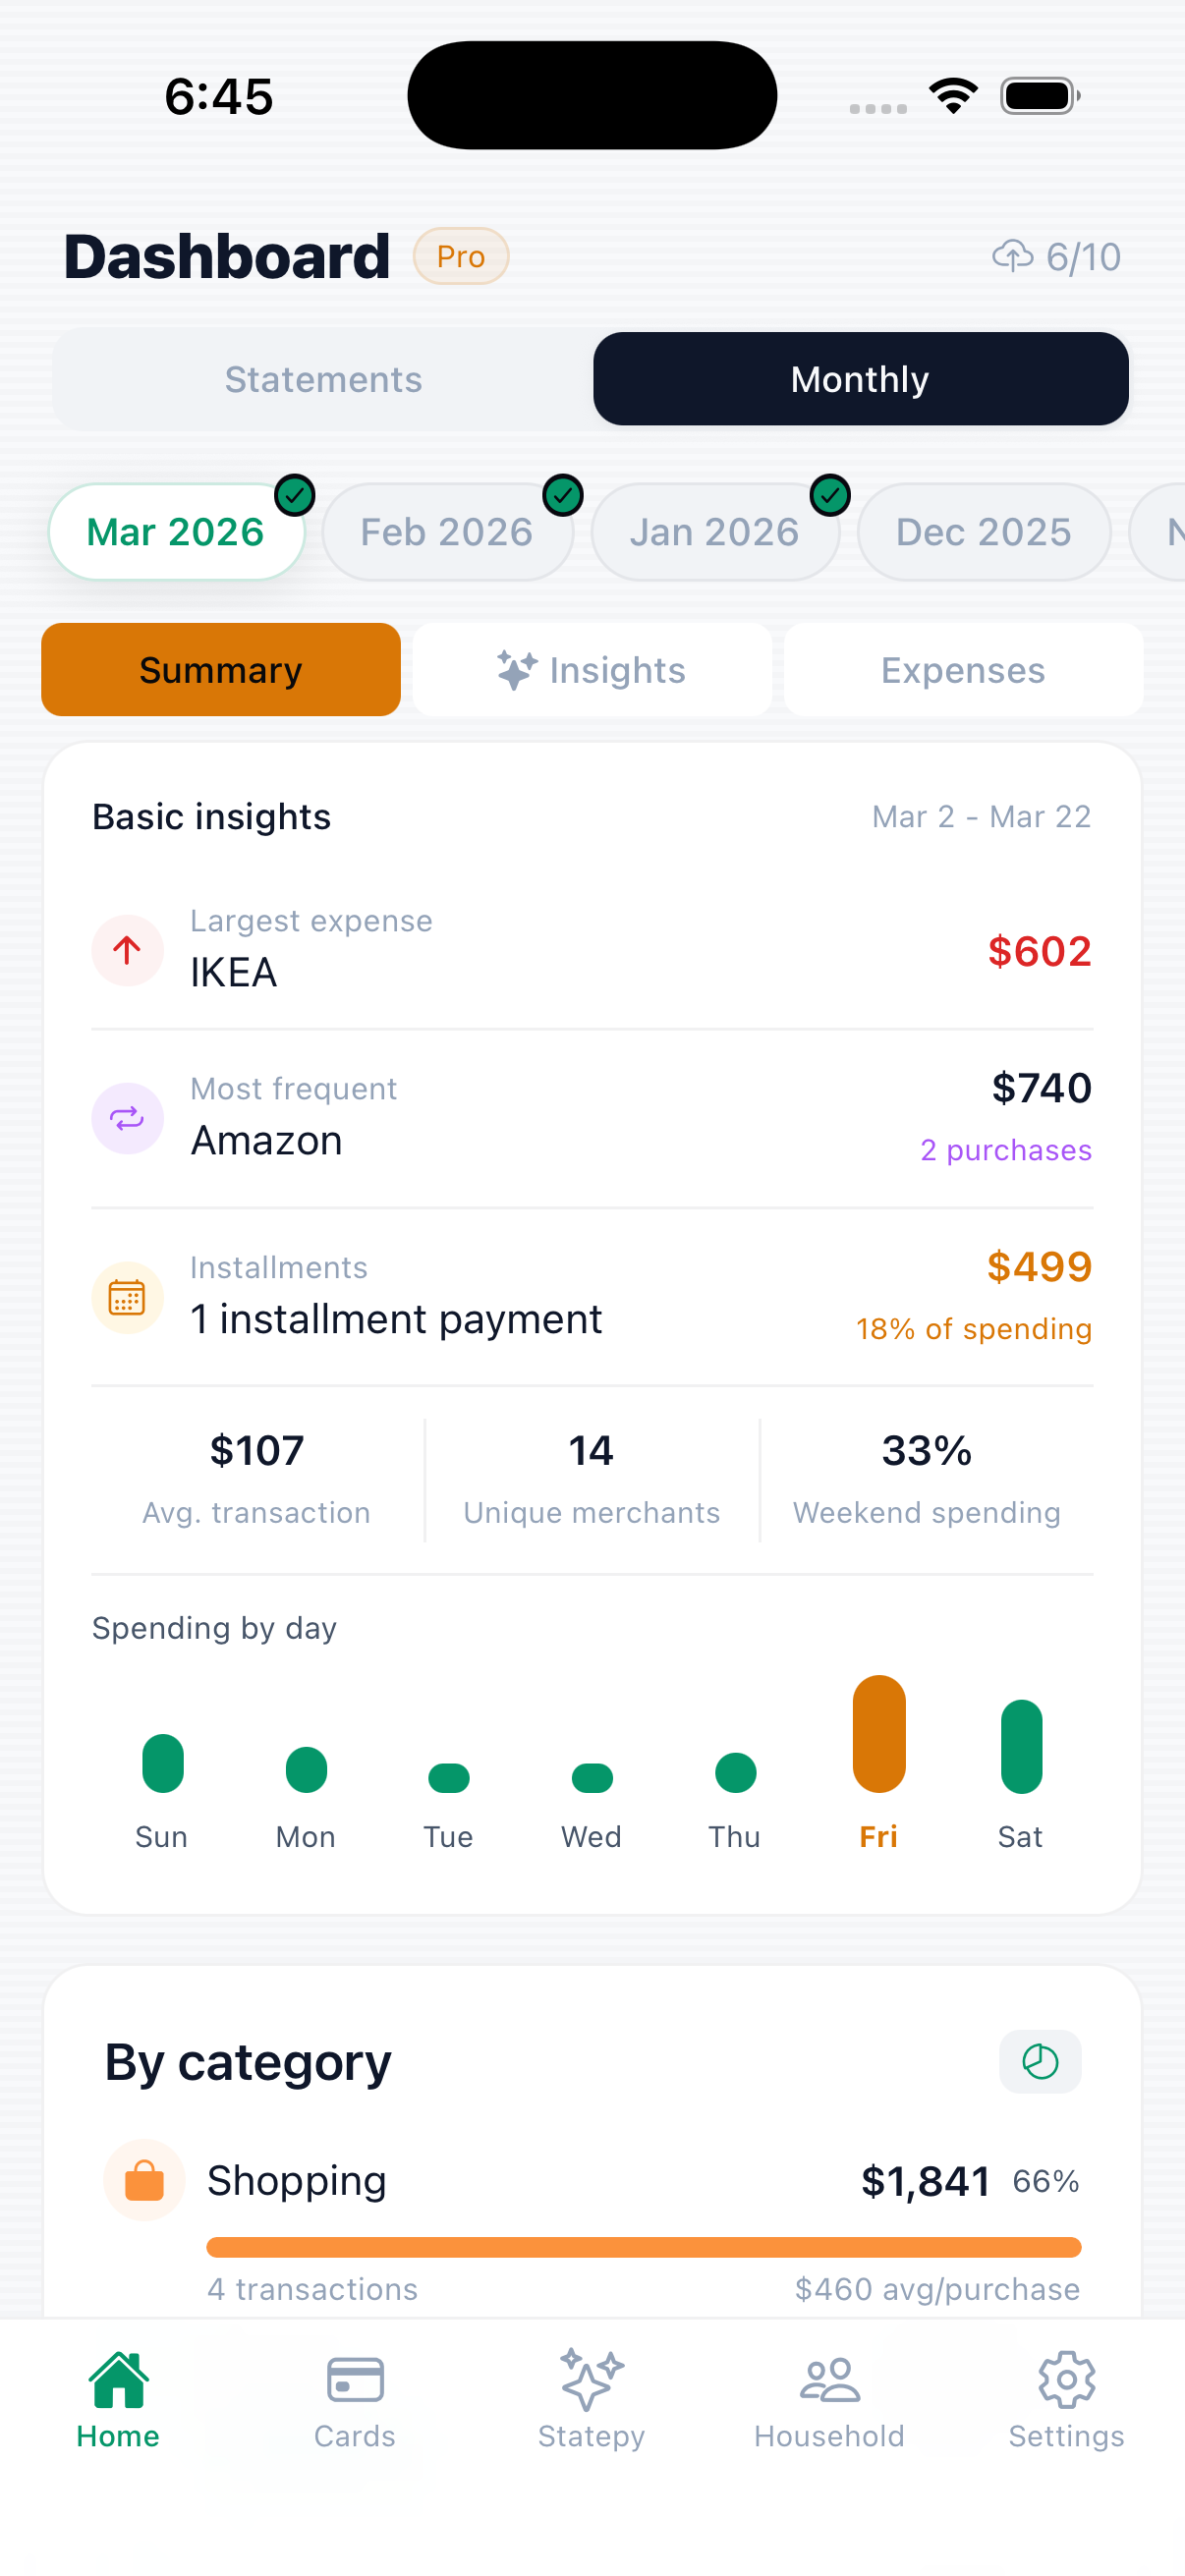Tap the pie chart view icon
Viewport: 1185px width, 2576px height.
point(1040,2061)
